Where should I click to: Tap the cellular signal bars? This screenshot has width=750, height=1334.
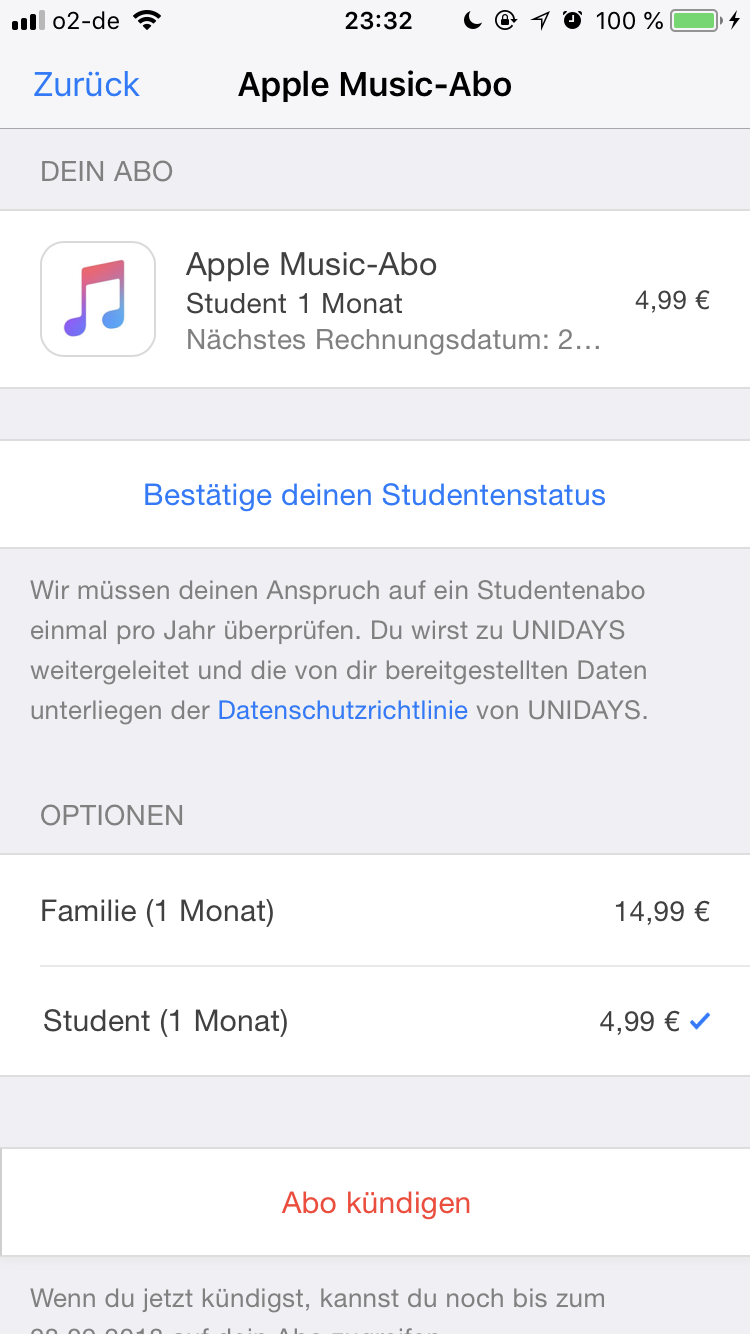tap(30, 21)
